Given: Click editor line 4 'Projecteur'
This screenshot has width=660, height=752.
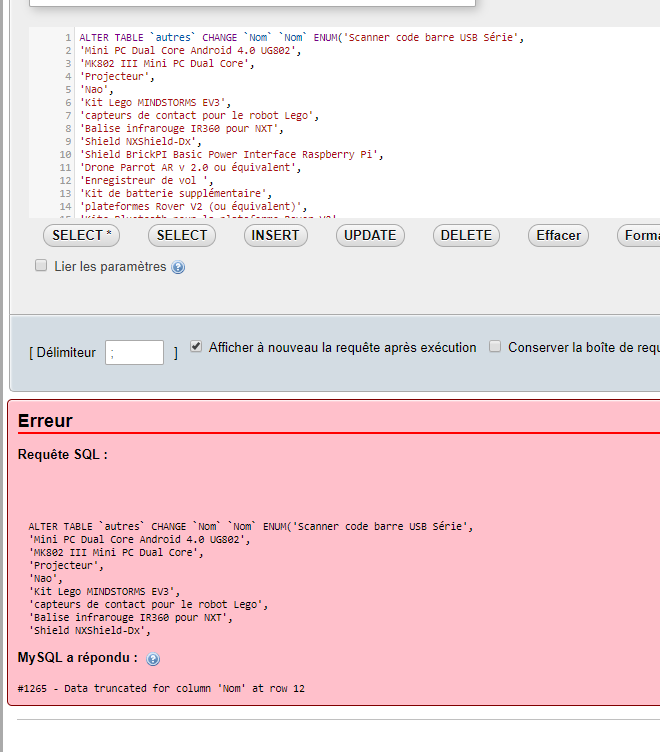Looking at the screenshot, I should click(117, 76).
